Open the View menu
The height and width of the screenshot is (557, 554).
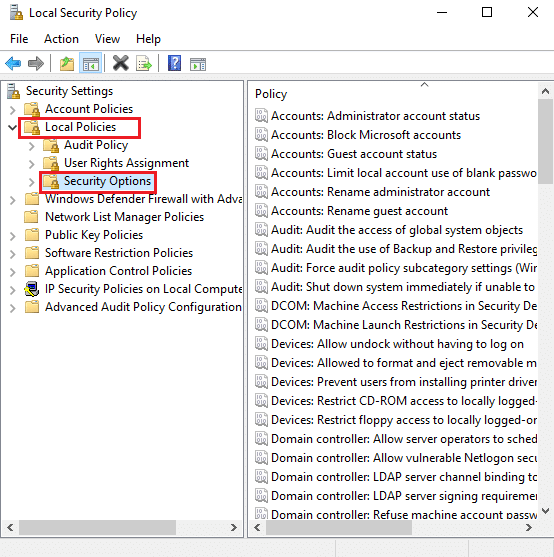(107, 39)
